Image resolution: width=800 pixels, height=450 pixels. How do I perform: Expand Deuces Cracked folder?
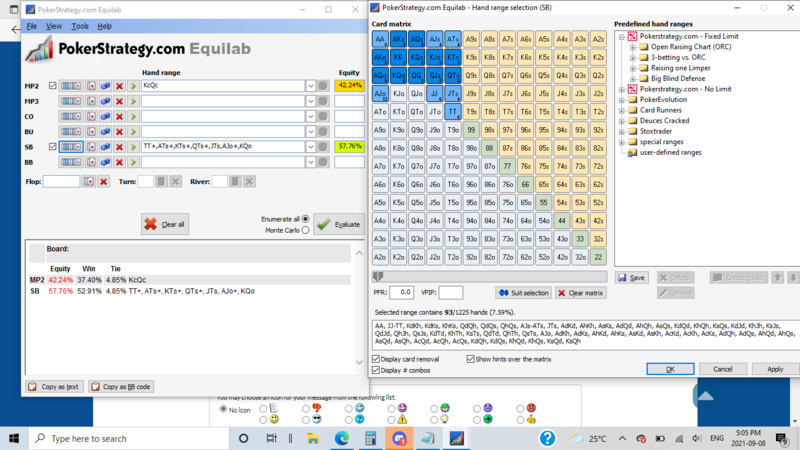click(622, 121)
